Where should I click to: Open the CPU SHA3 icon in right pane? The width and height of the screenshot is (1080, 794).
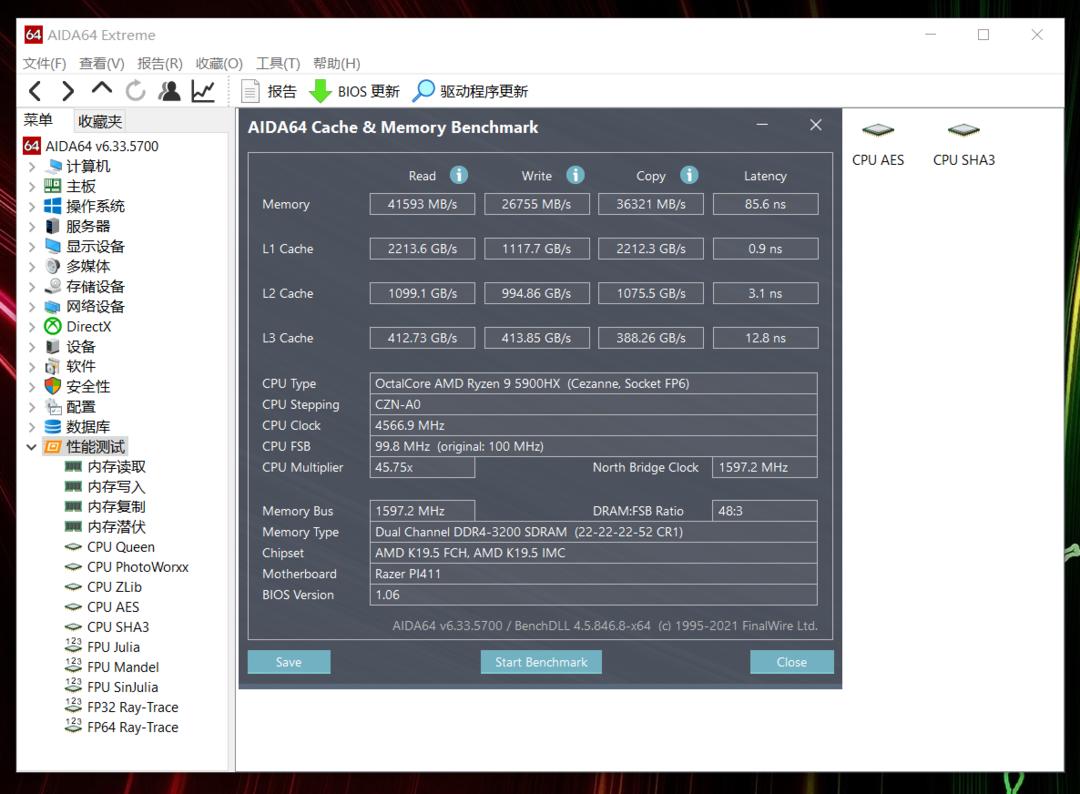click(x=964, y=145)
